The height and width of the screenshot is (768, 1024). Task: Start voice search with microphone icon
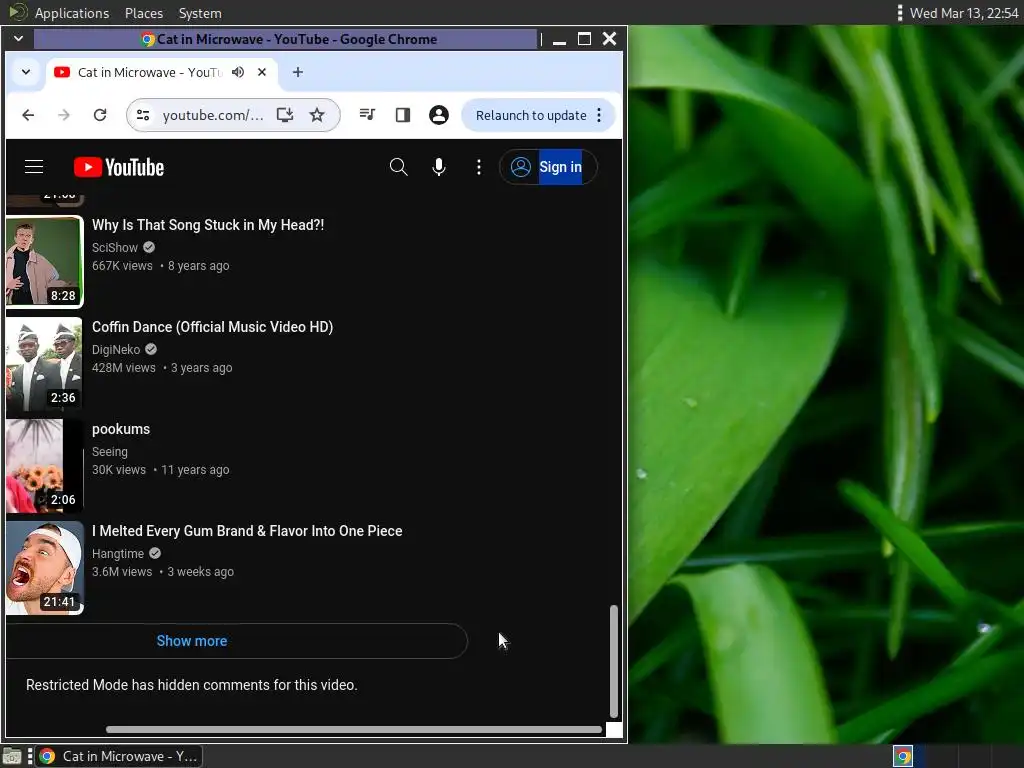pyautogui.click(x=439, y=167)
